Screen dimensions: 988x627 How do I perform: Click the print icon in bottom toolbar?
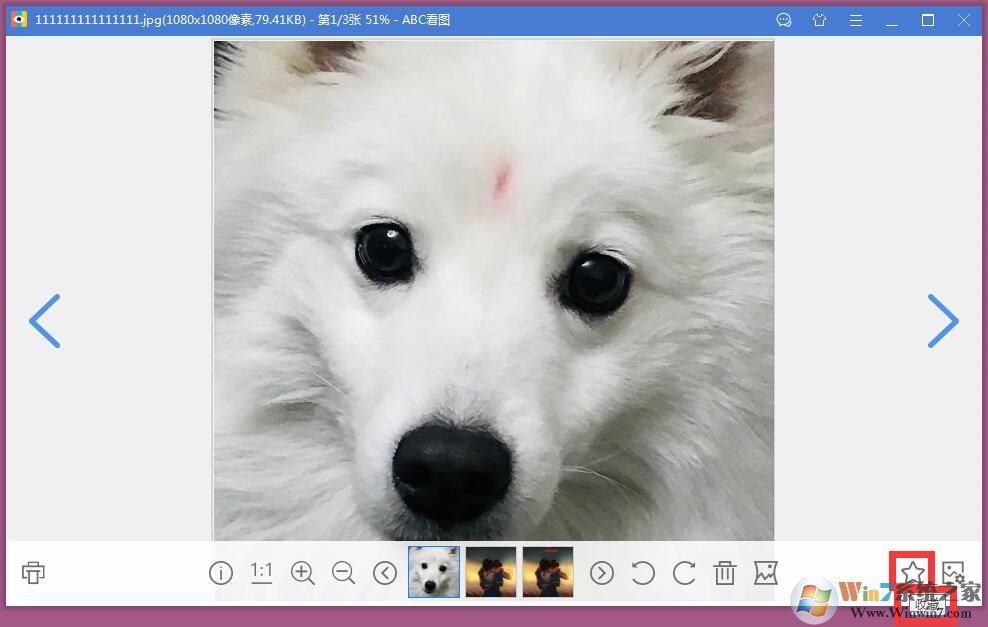click(33, 572)
